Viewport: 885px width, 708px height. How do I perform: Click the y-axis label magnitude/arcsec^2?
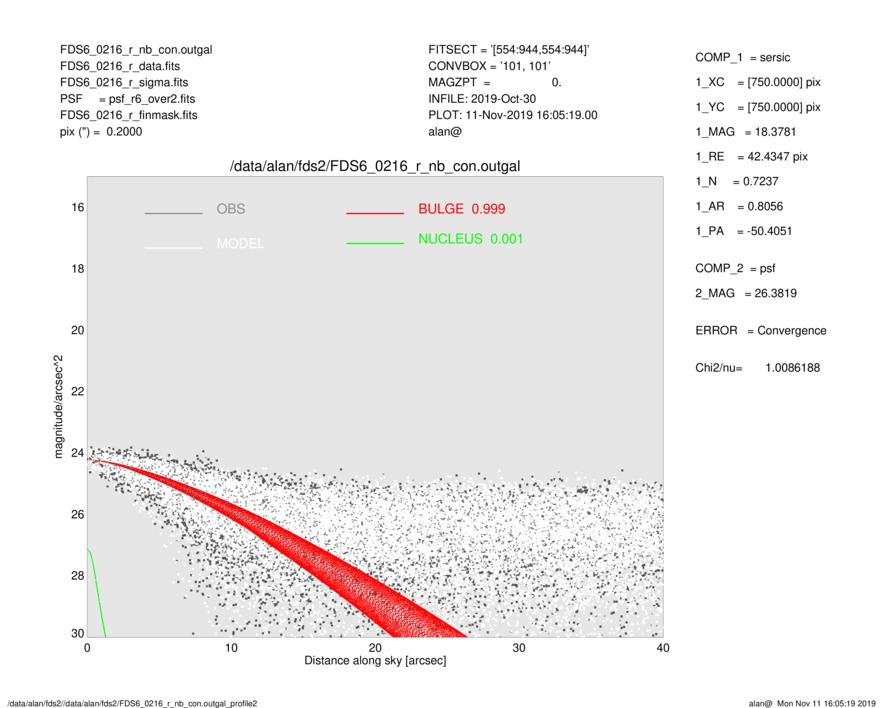59,407
